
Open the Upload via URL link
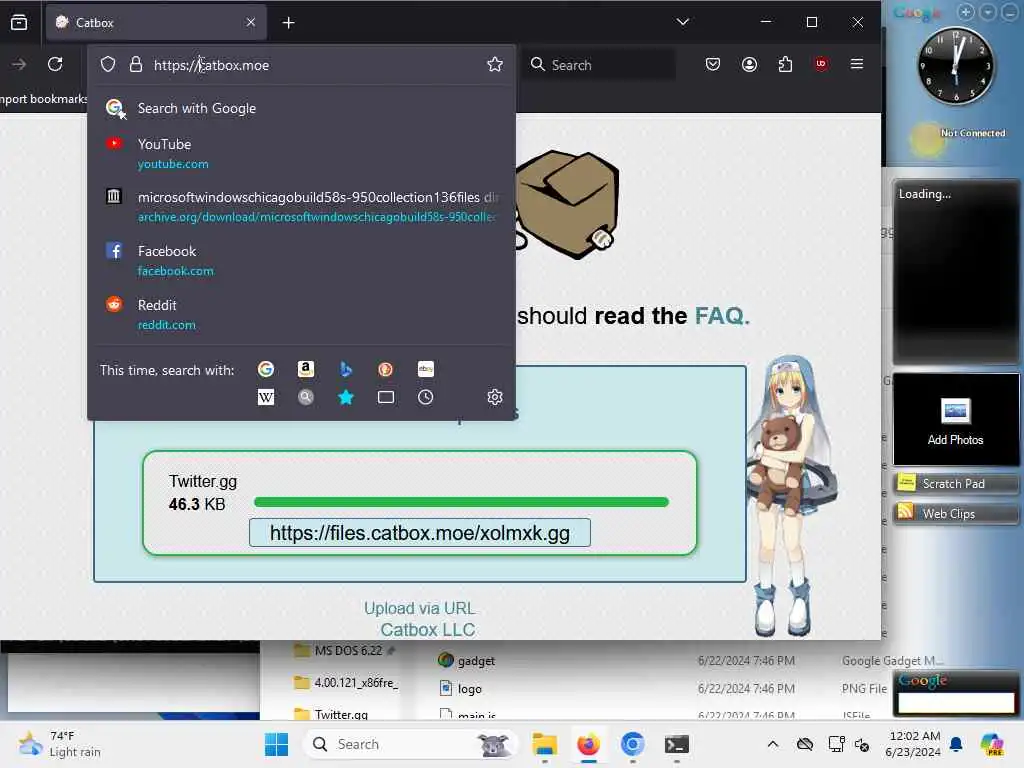[x=419, y=608]
